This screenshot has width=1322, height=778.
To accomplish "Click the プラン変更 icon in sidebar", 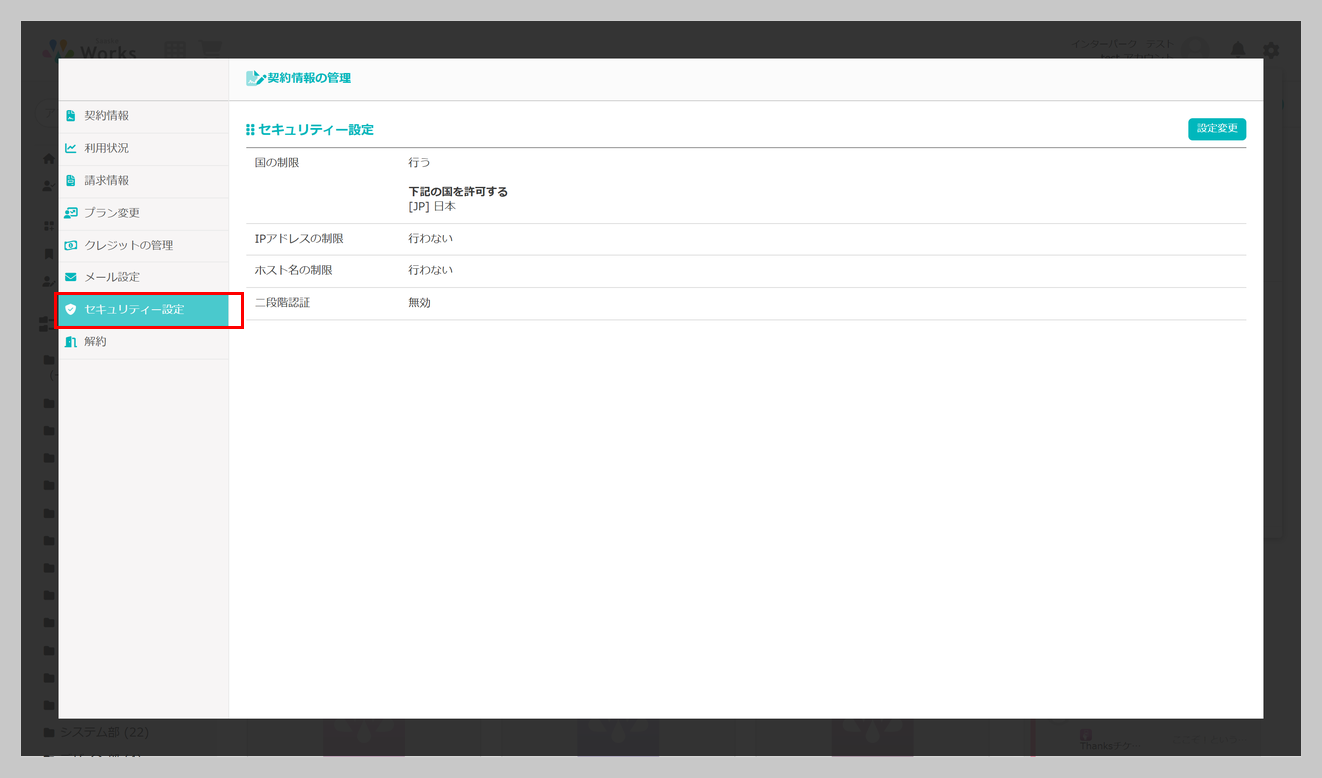I will click(71, 213).
